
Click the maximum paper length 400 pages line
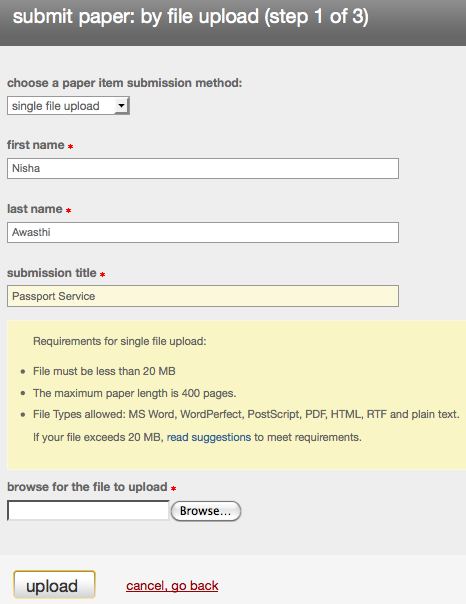click(134, 393)
